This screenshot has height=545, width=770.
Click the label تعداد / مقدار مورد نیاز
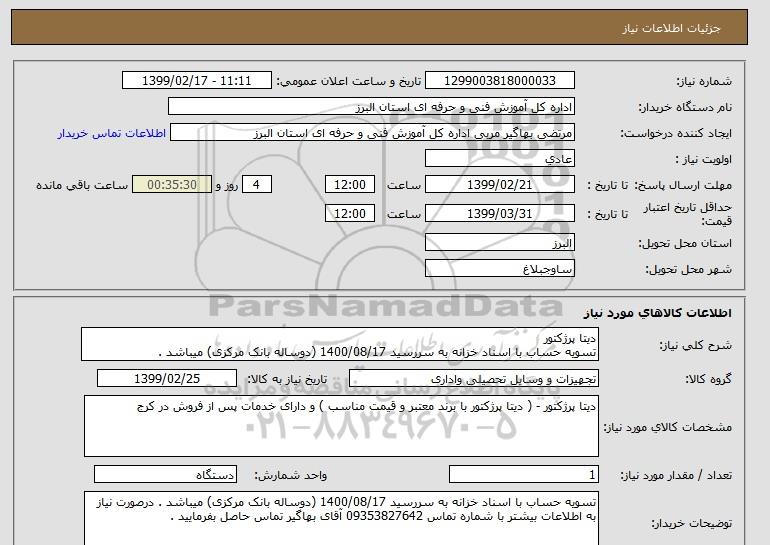676,475
